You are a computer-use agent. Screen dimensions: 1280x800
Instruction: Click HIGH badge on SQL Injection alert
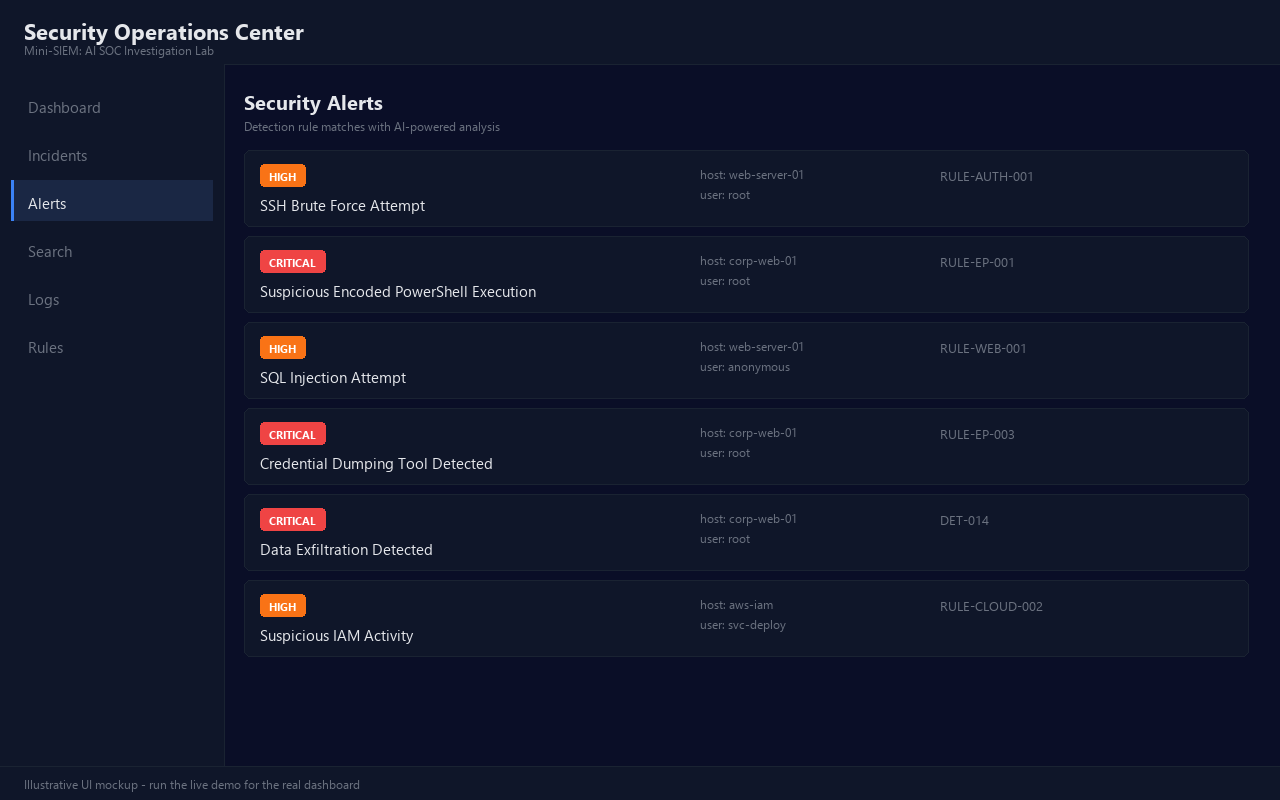pos(283,348)
